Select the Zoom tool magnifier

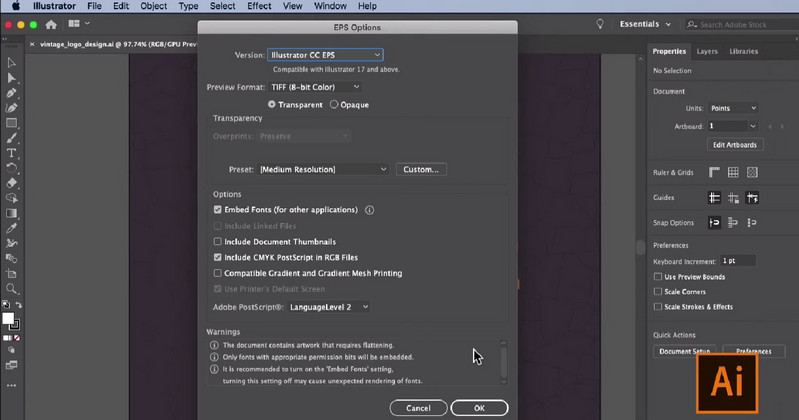(12, 289)
